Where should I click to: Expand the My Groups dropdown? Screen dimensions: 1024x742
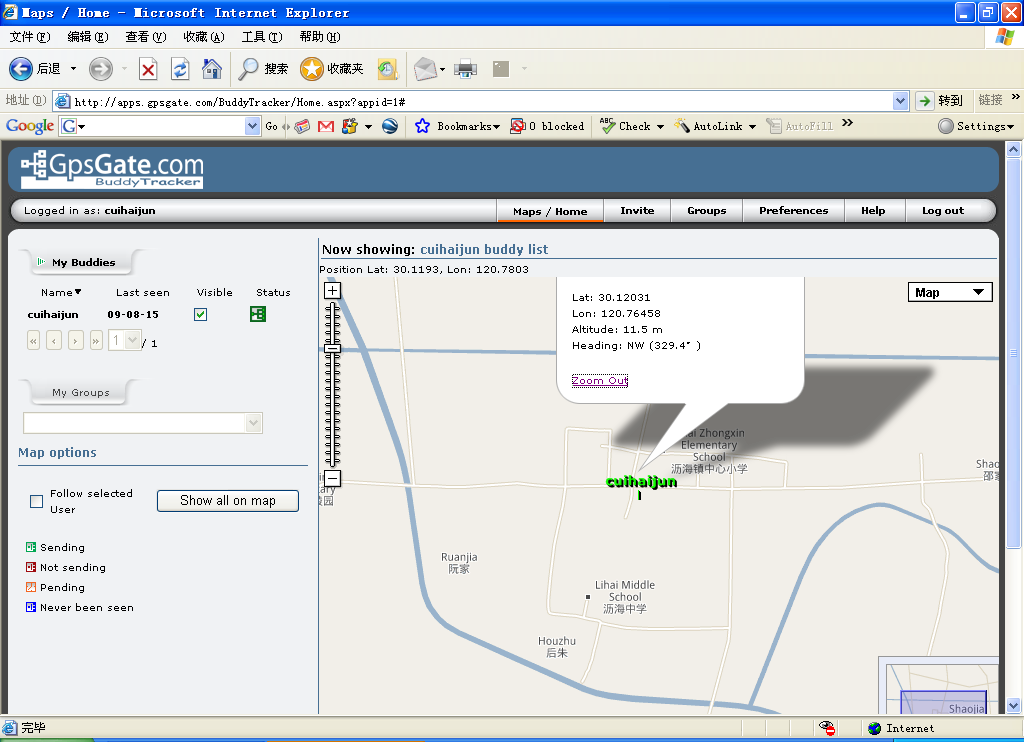(253, 423)
